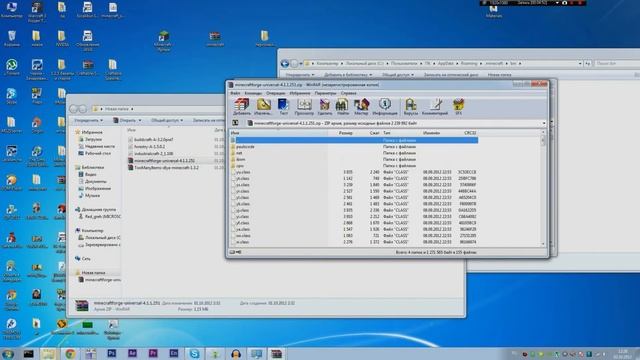Screen dimensions: 640x360
Task: Sort by the CRC32 column in WinRAR
Action: click(470, 133)
